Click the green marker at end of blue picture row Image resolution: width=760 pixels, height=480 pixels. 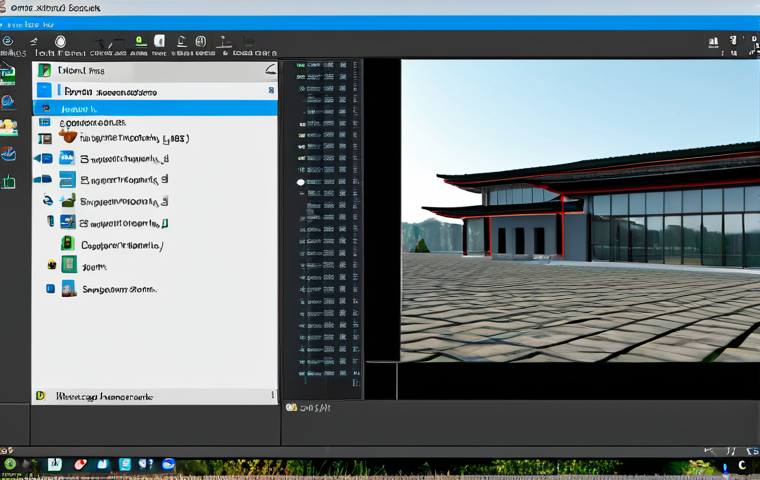tap(165, 223)
